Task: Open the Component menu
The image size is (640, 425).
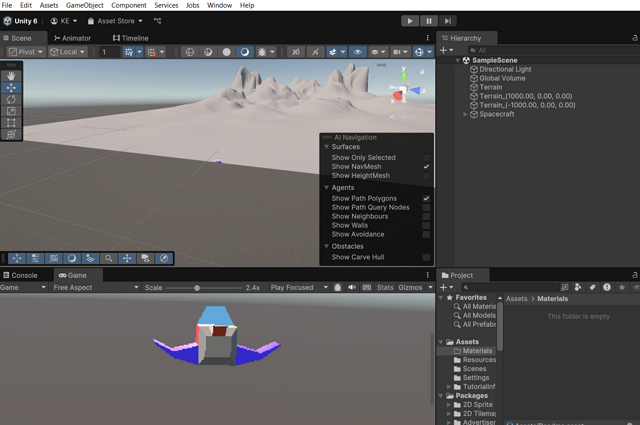Action: 129,5
